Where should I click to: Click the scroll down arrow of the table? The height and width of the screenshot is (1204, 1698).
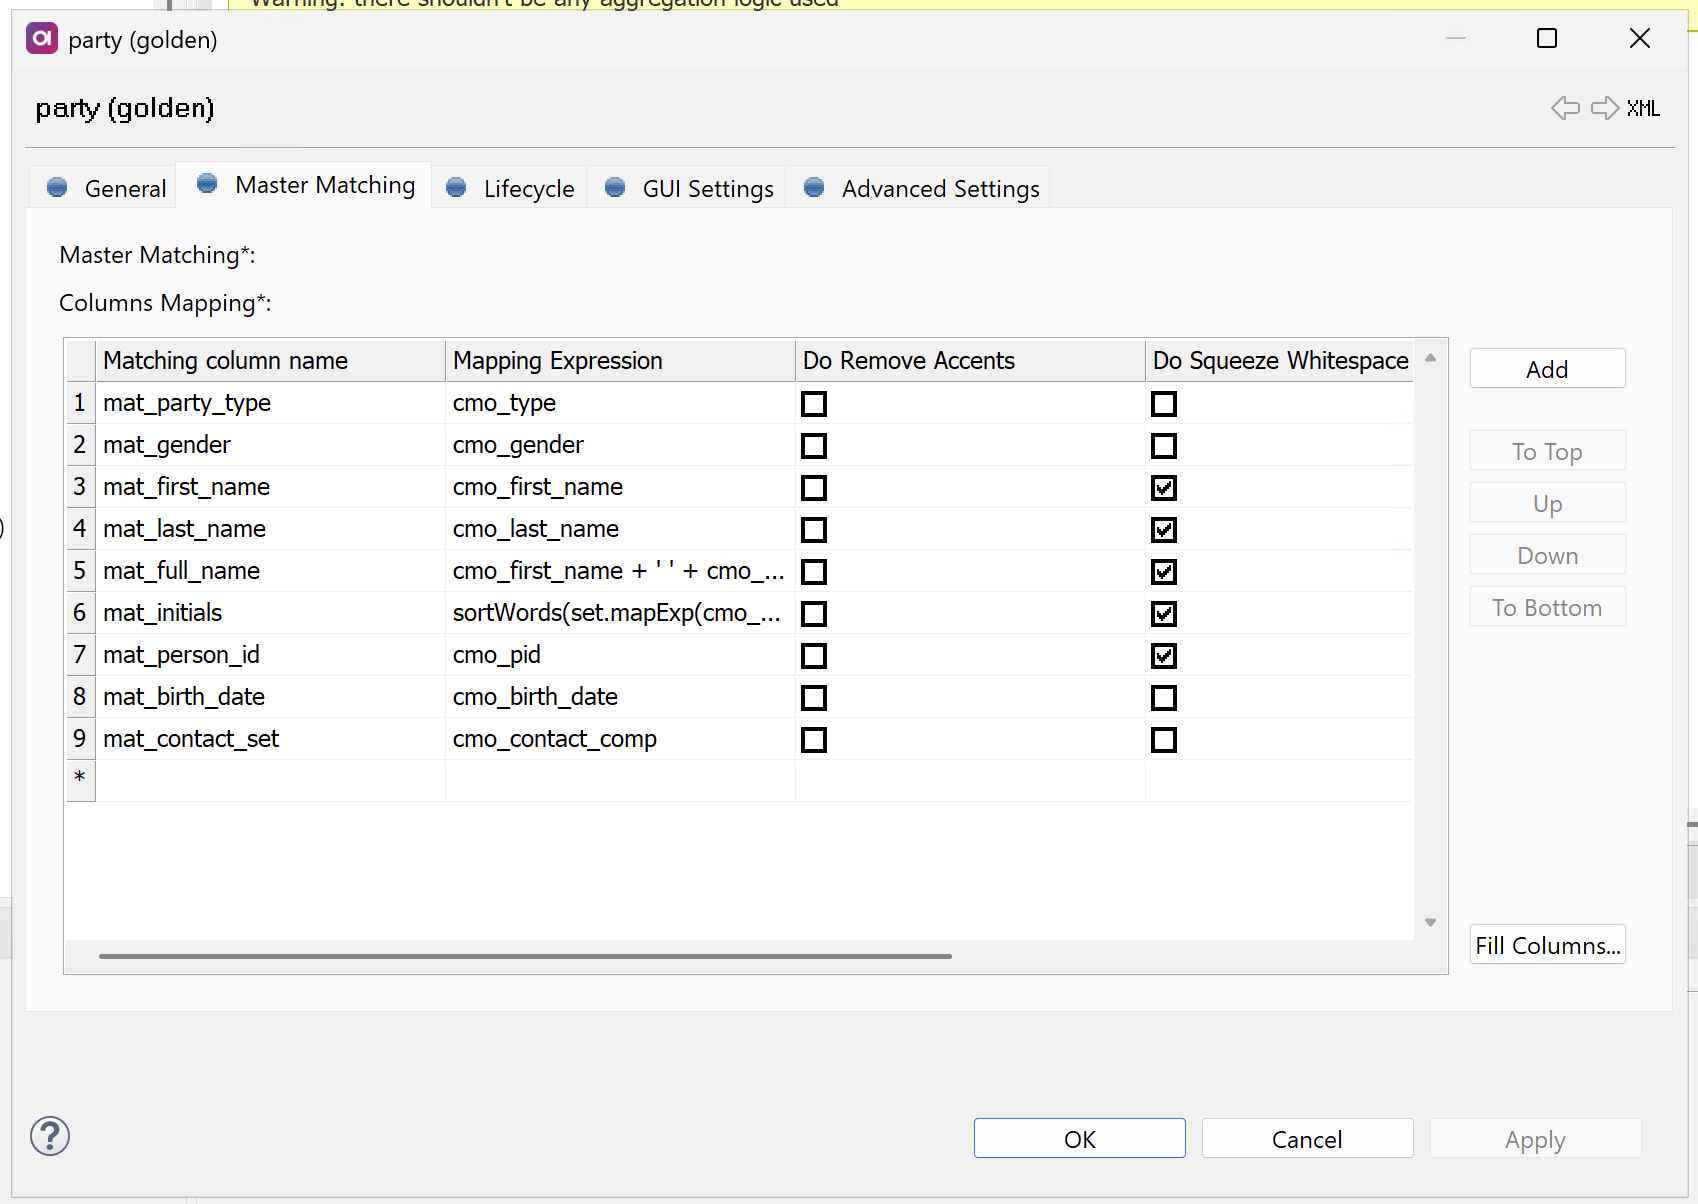tap(1430, 922)
